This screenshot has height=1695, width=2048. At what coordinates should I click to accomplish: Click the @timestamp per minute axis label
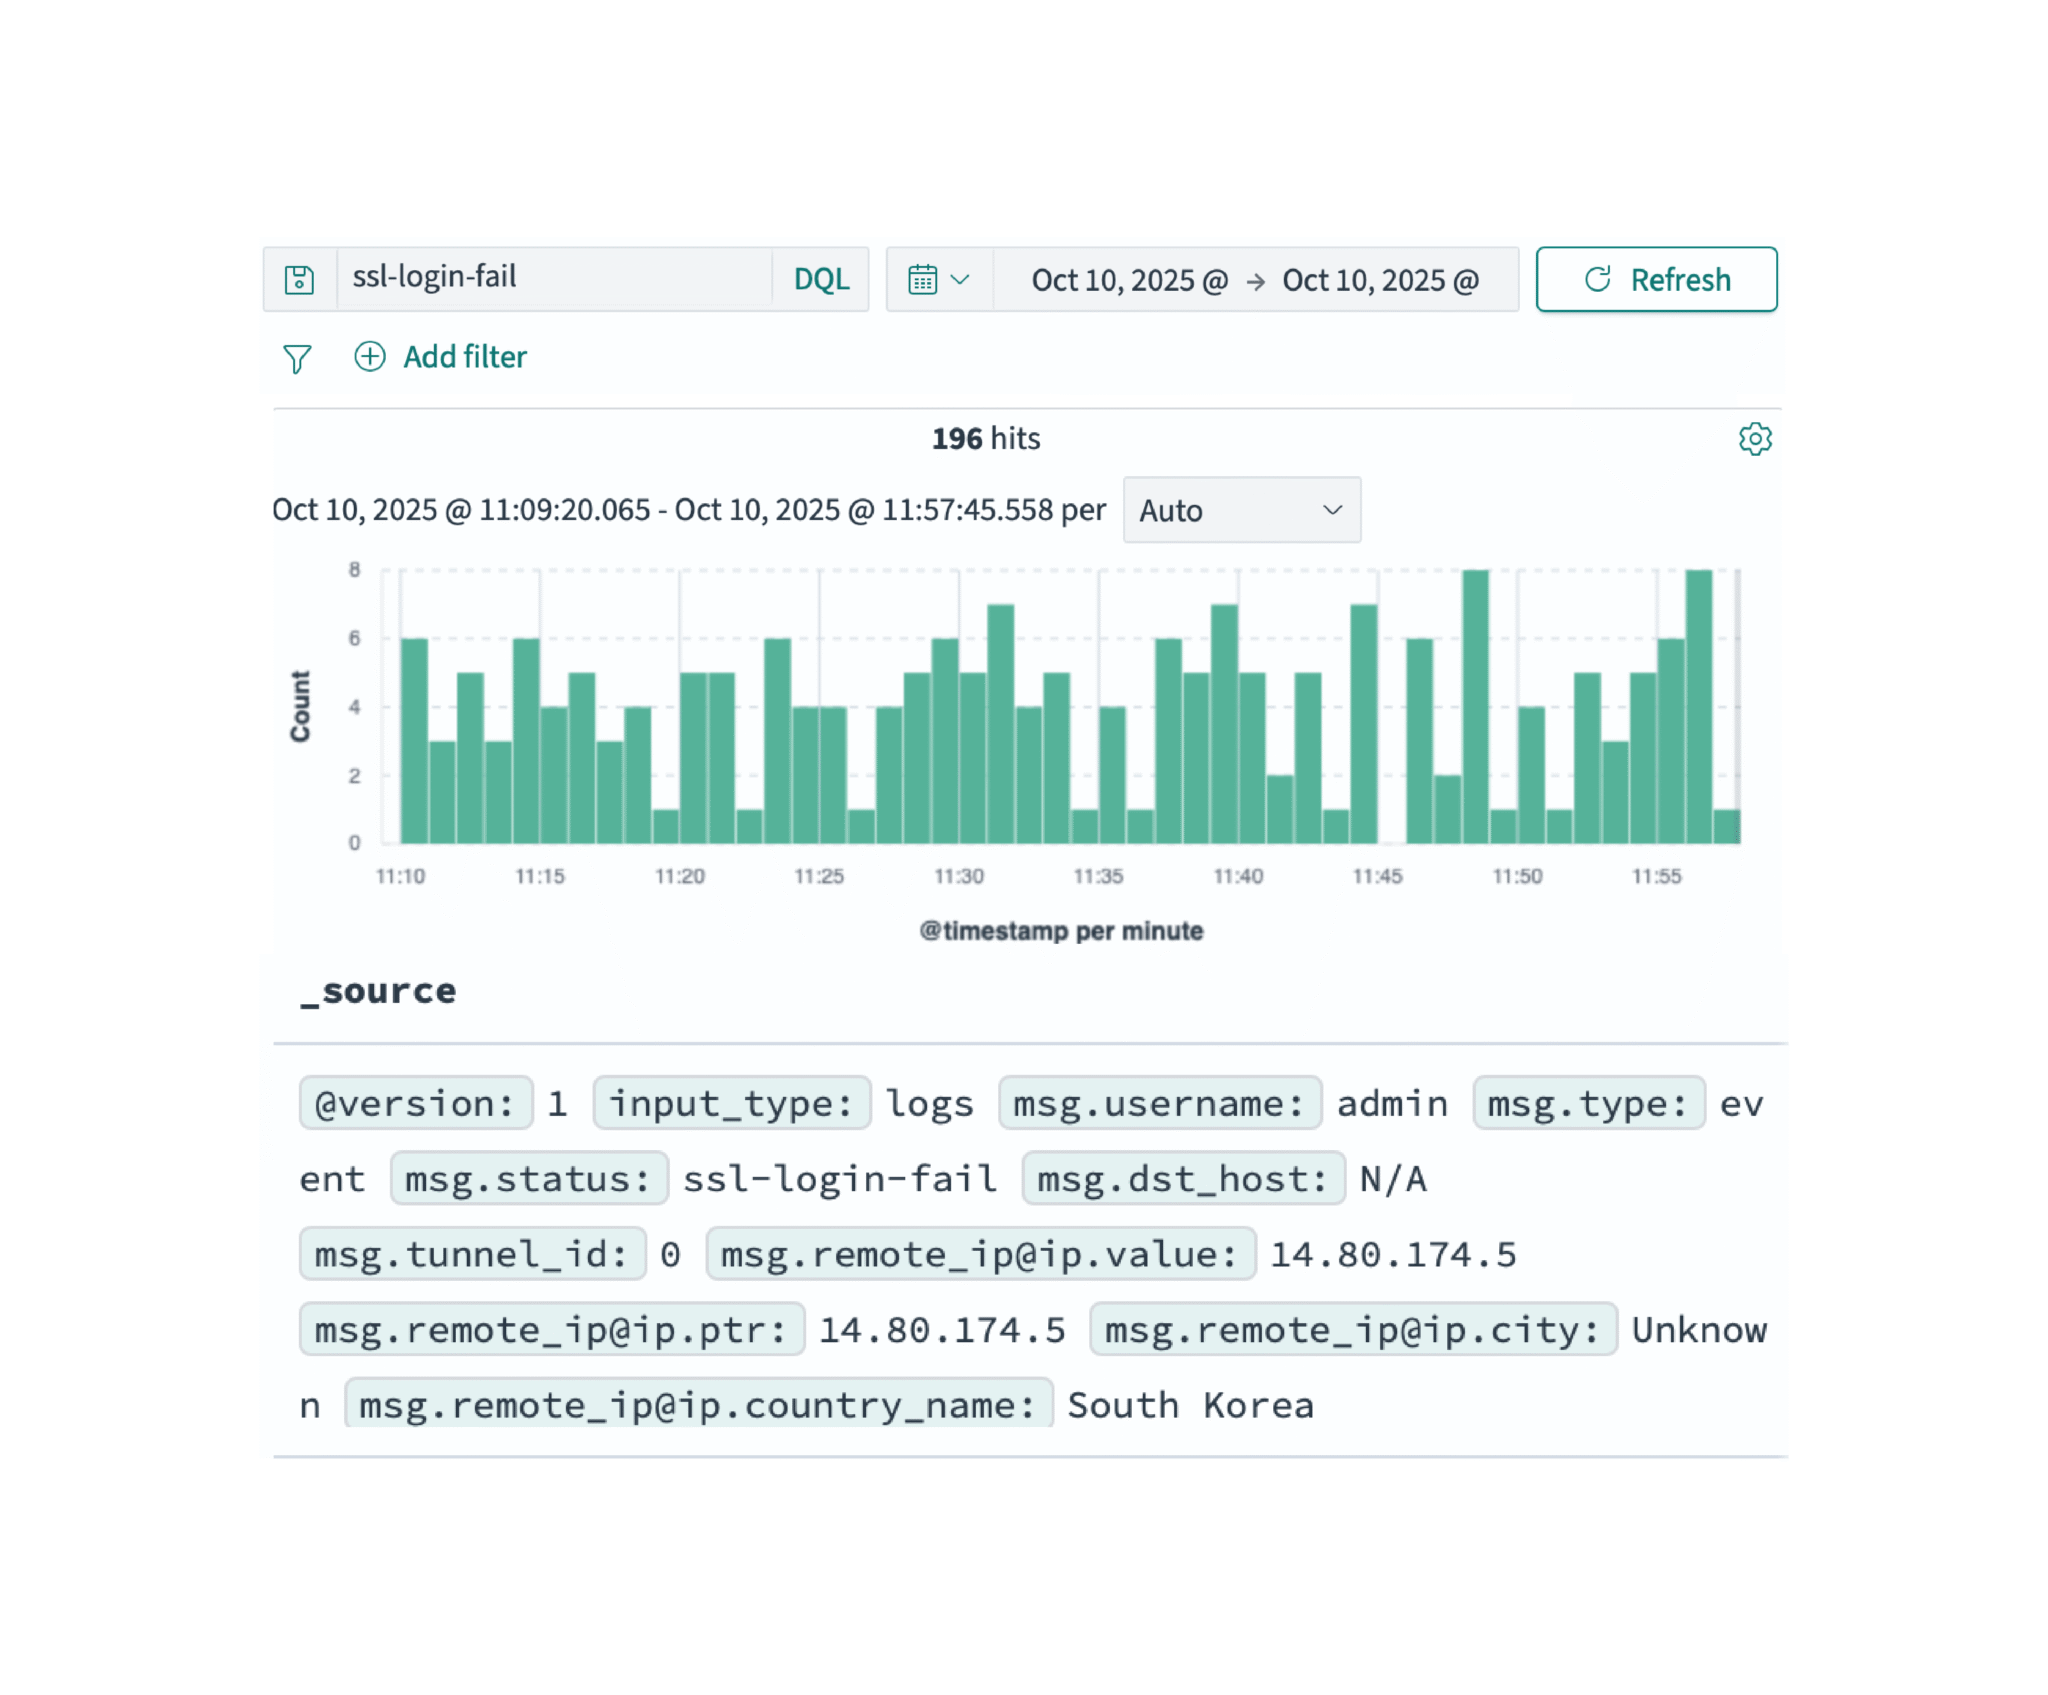point(1061,931)
